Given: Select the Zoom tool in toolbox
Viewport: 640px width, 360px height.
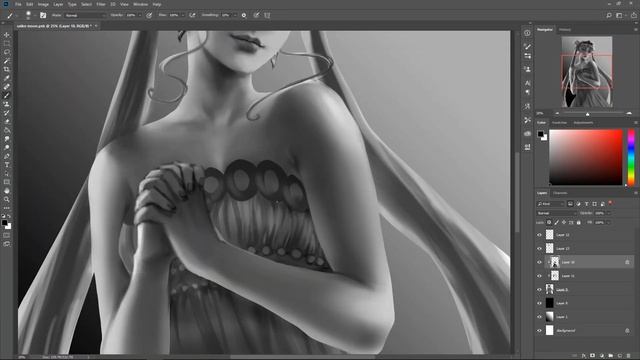Looking at the screenshot, I should click(7, 199).
